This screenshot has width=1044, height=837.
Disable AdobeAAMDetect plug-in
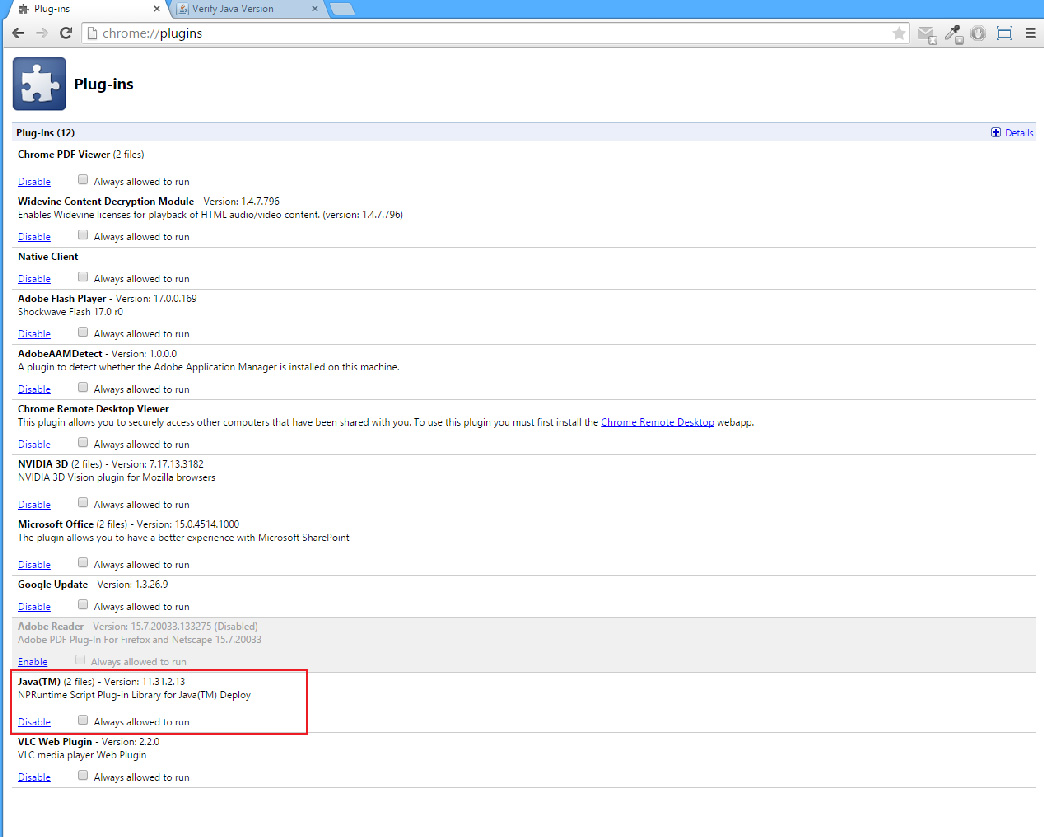click(x=35, y=389)
